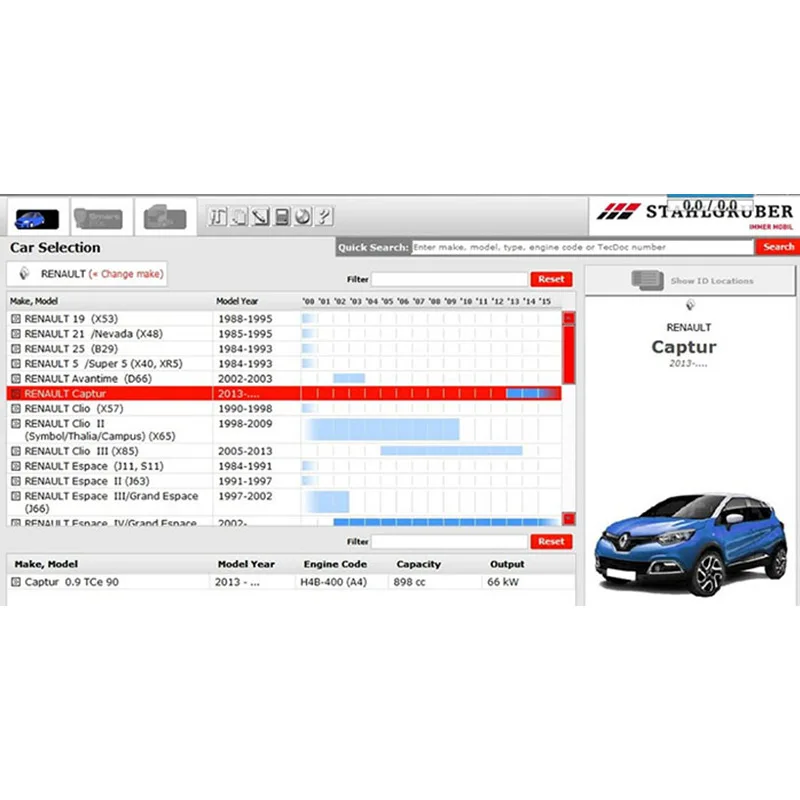This screenshot has width=800, height=800.
Task: Select RENAULT Clio (X57) model name
Action: coord(73,409)
